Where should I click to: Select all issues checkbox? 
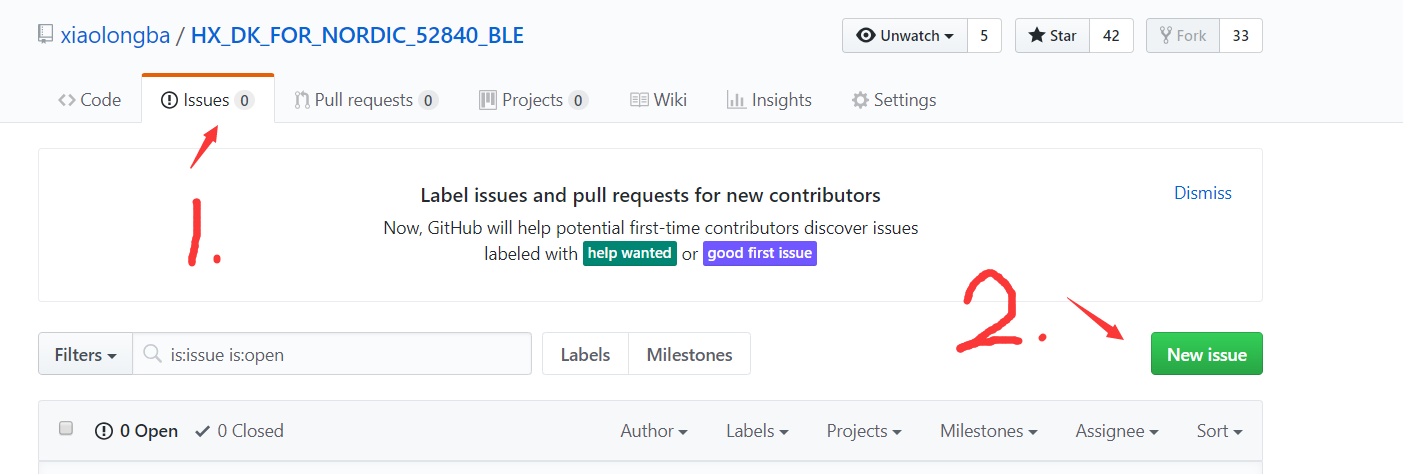[x=67, y=429]
